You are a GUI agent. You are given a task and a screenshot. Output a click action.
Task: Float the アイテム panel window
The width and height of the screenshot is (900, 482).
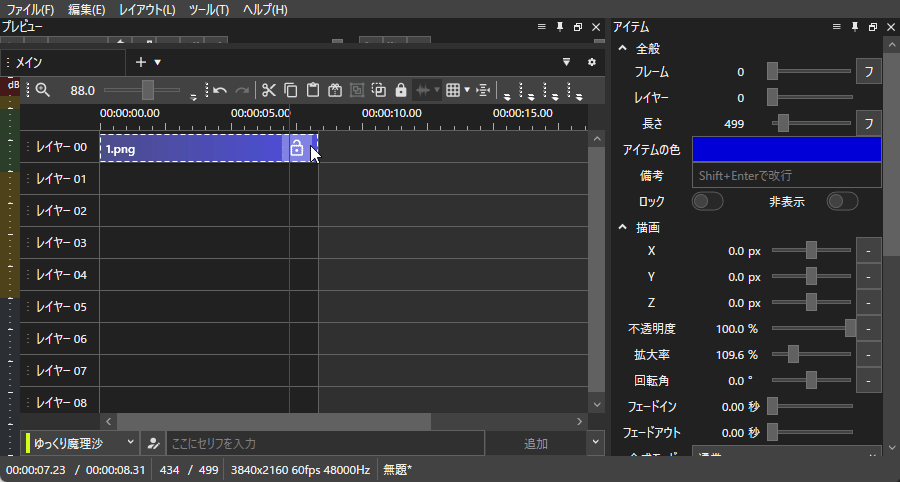coord(873,27)
